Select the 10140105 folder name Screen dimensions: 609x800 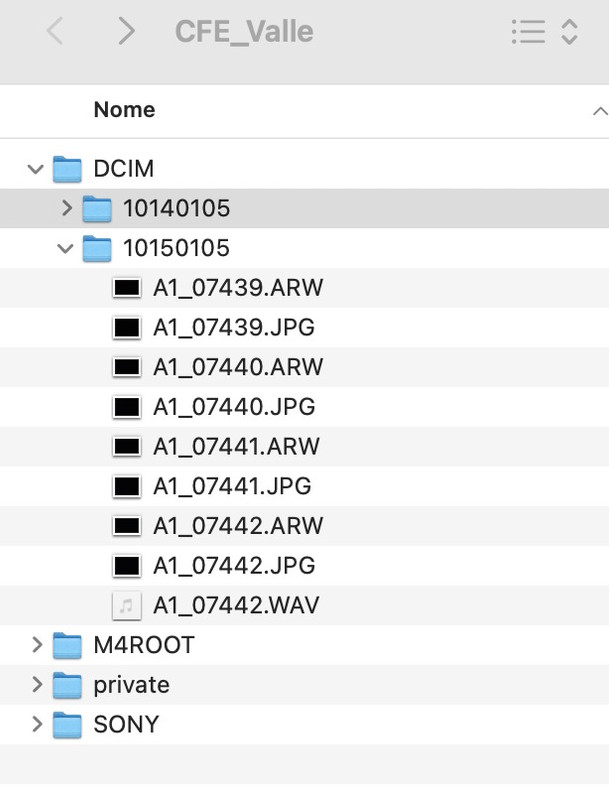coord(176,208)
